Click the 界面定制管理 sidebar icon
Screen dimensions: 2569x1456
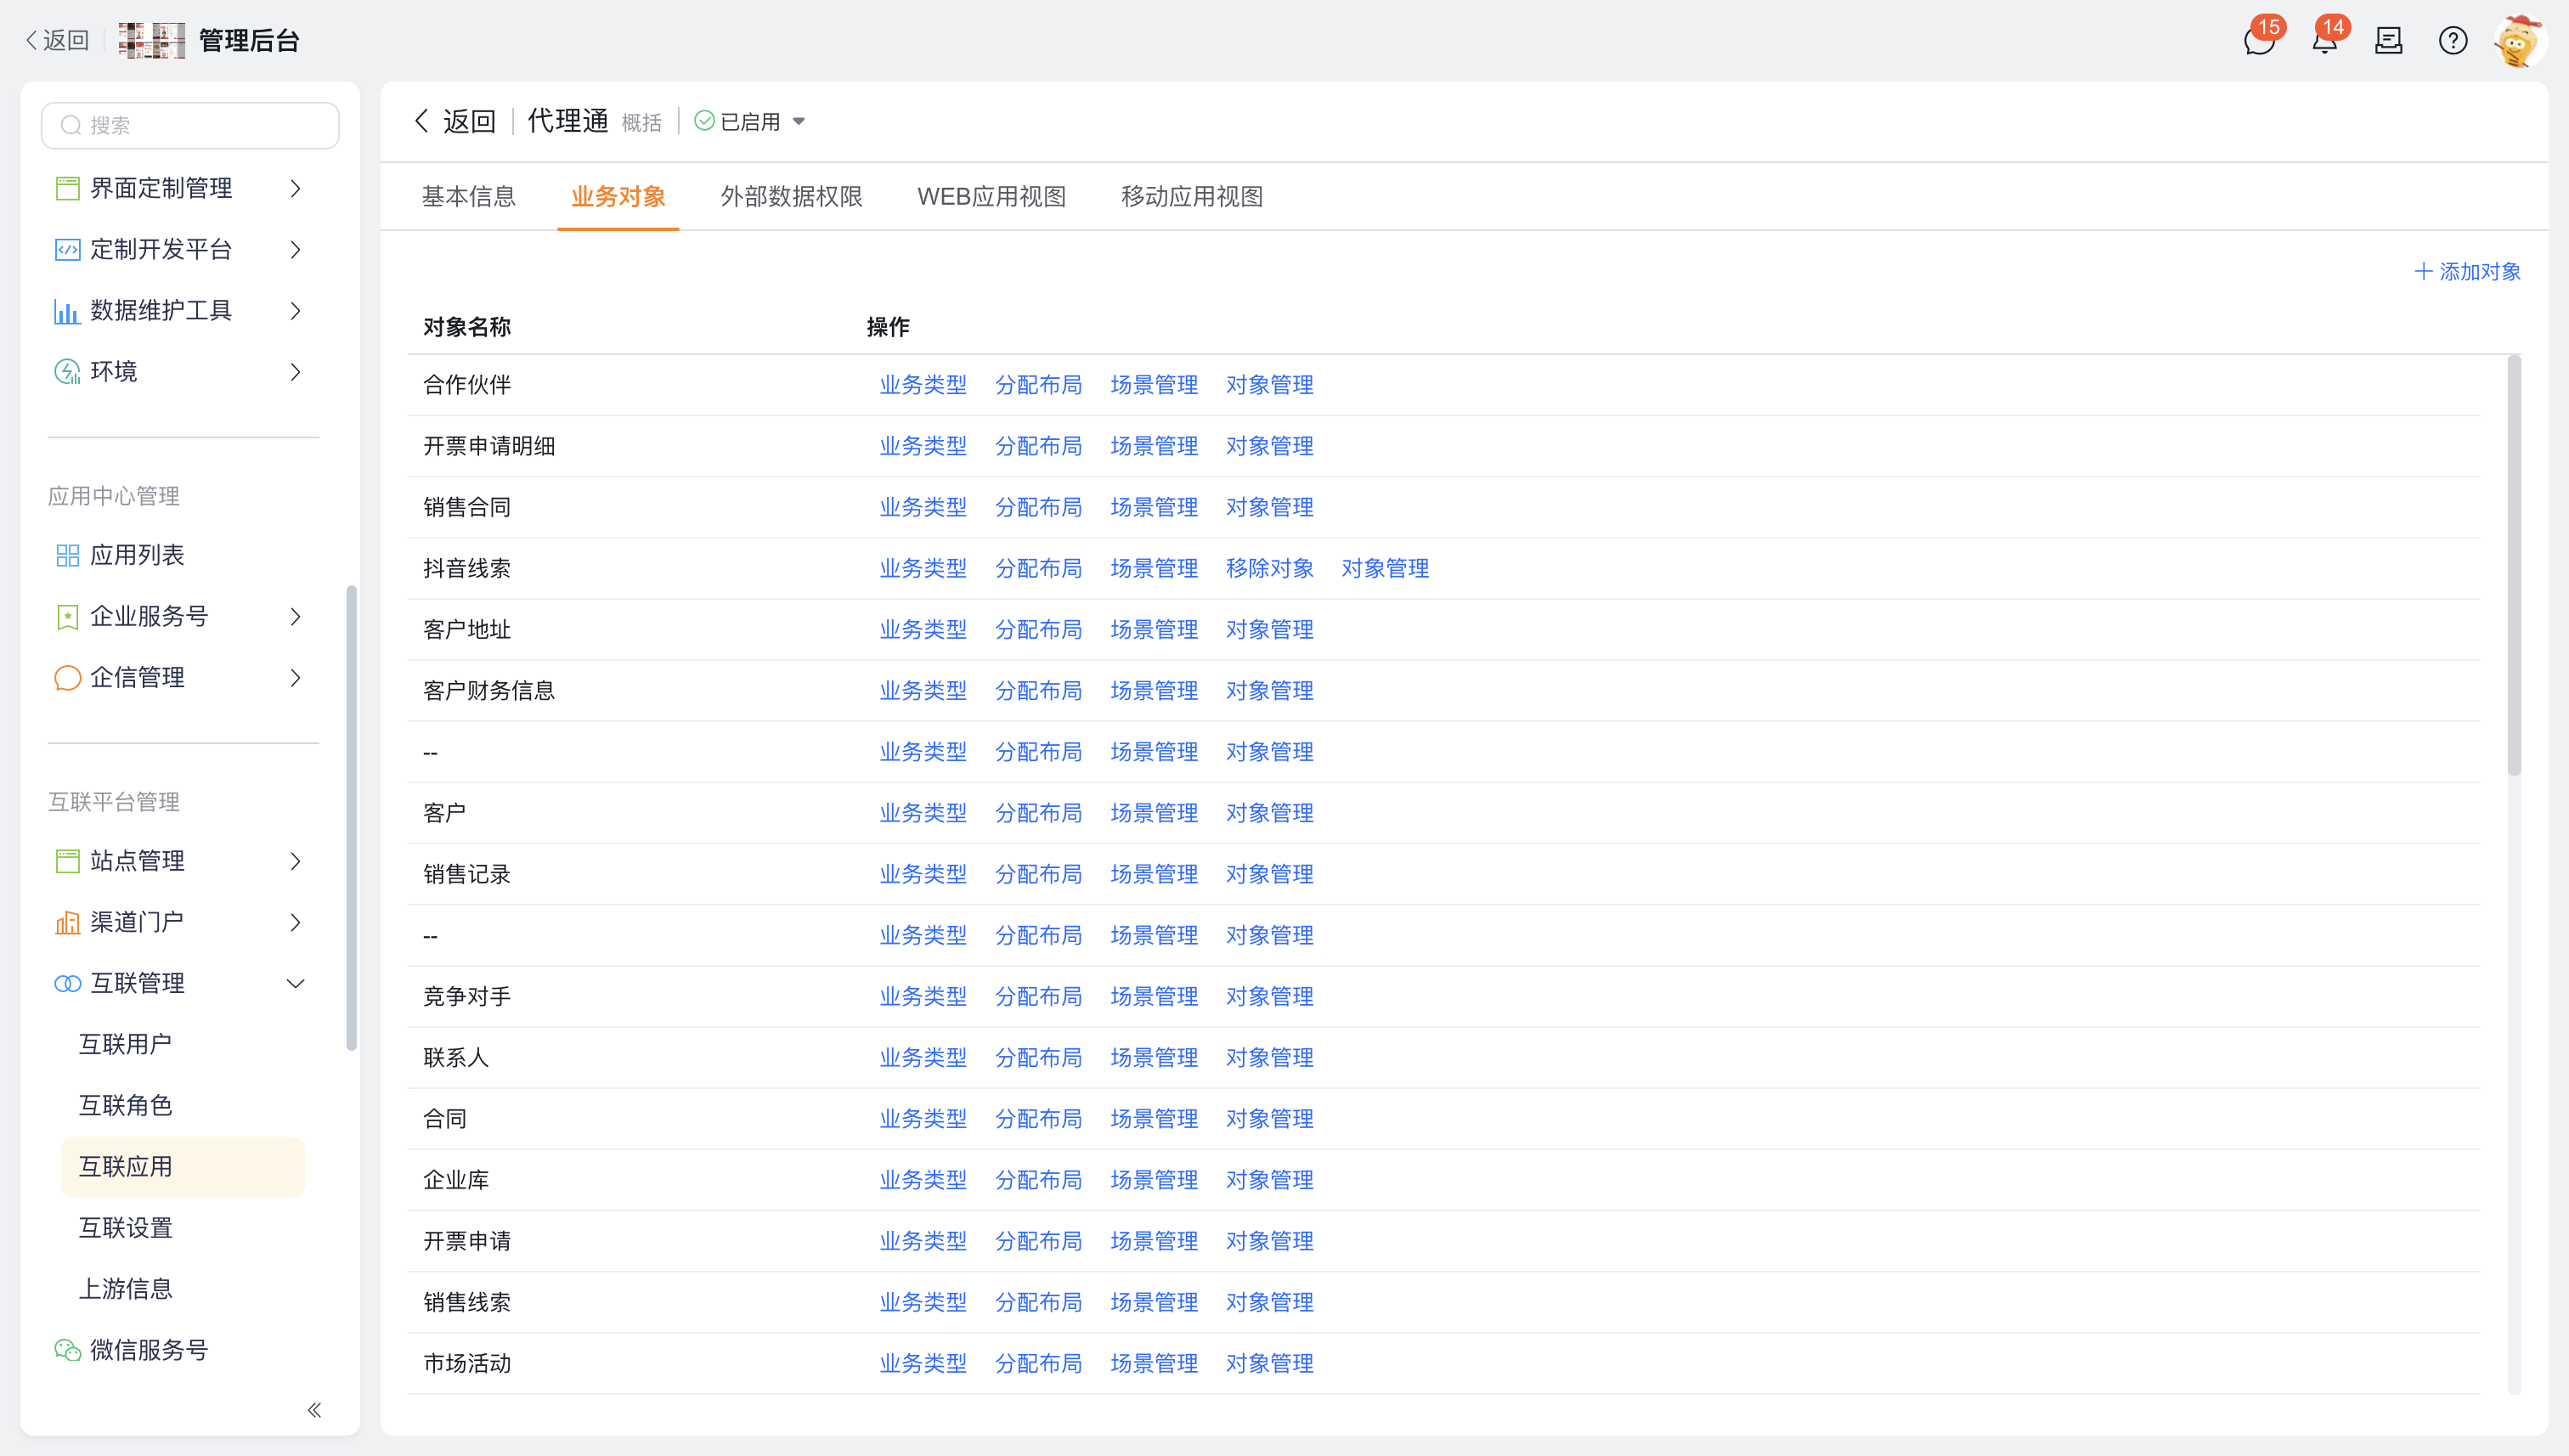[67, 188]
